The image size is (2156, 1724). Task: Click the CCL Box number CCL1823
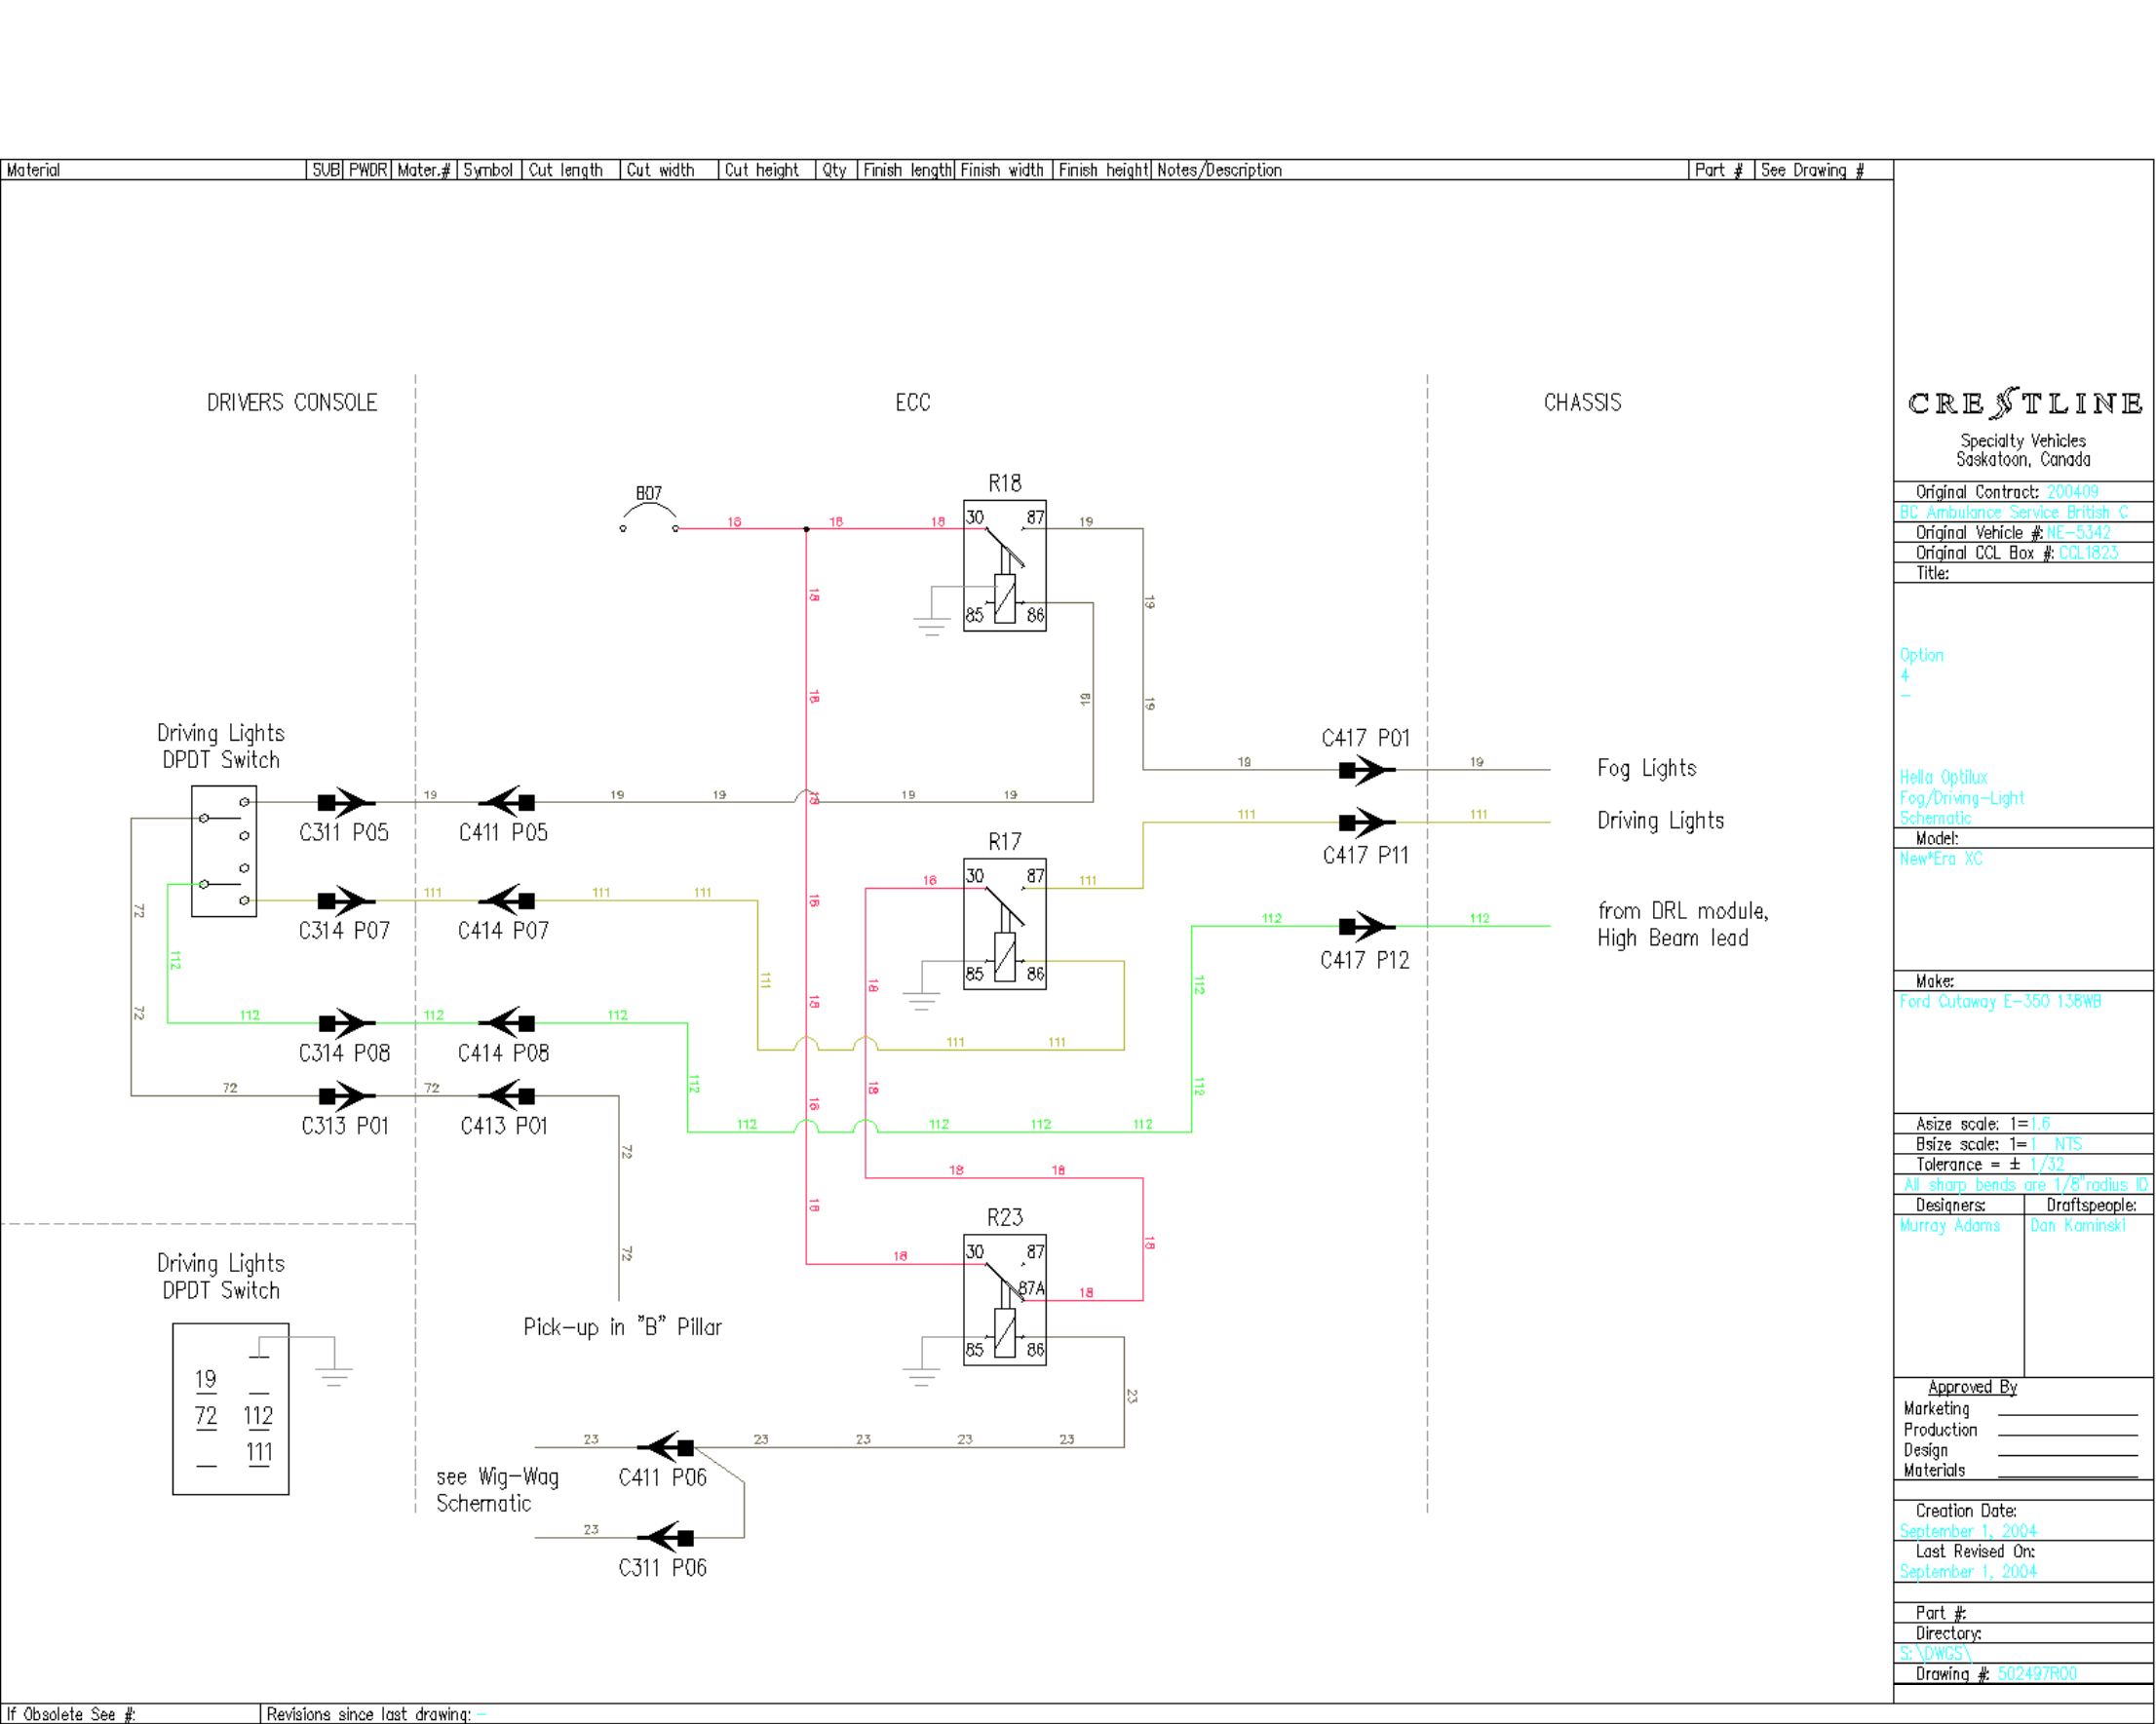(2088, 552)
